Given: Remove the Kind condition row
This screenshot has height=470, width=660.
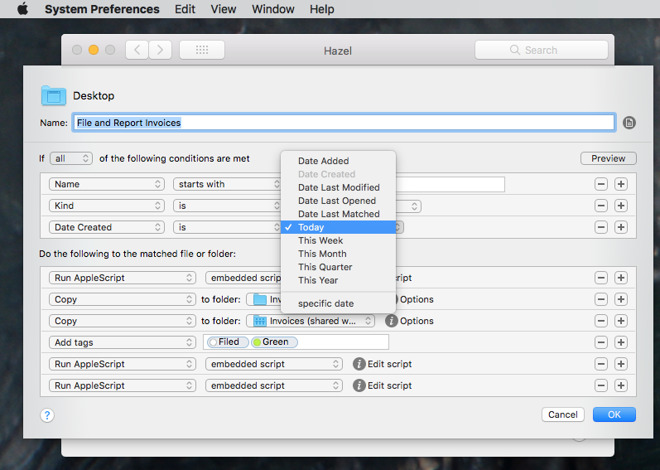Looking at the screenshot, I should click(x=601, y=206).
